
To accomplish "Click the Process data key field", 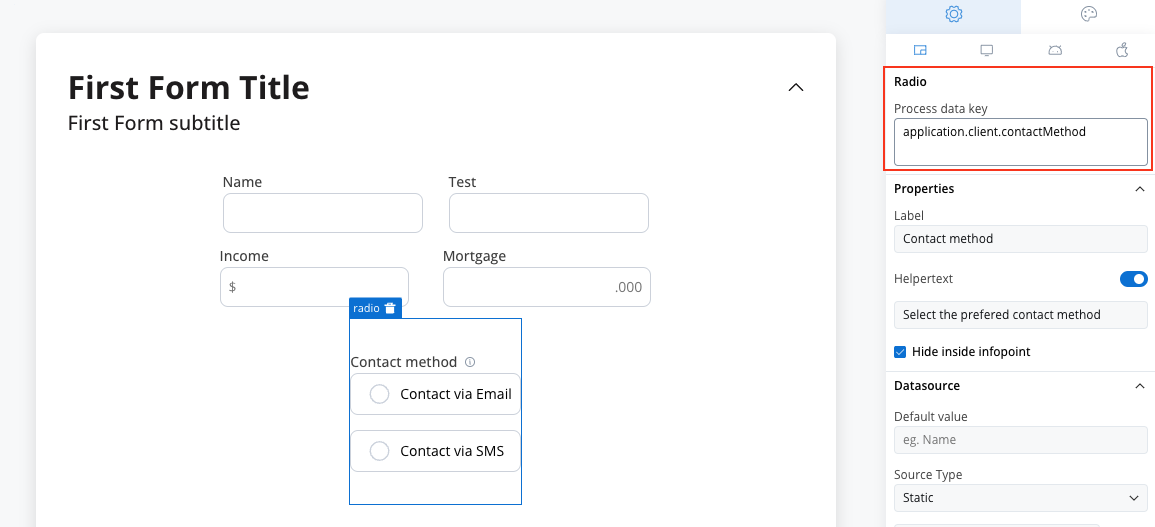I will [1020, 142].
